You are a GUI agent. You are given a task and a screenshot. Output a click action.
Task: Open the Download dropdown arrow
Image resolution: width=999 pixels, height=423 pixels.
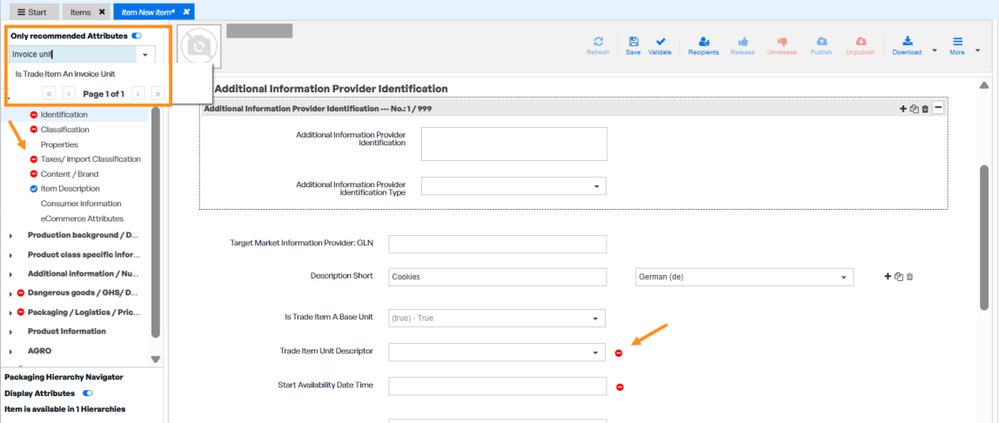pyautogui.click(x=935, y=50)
